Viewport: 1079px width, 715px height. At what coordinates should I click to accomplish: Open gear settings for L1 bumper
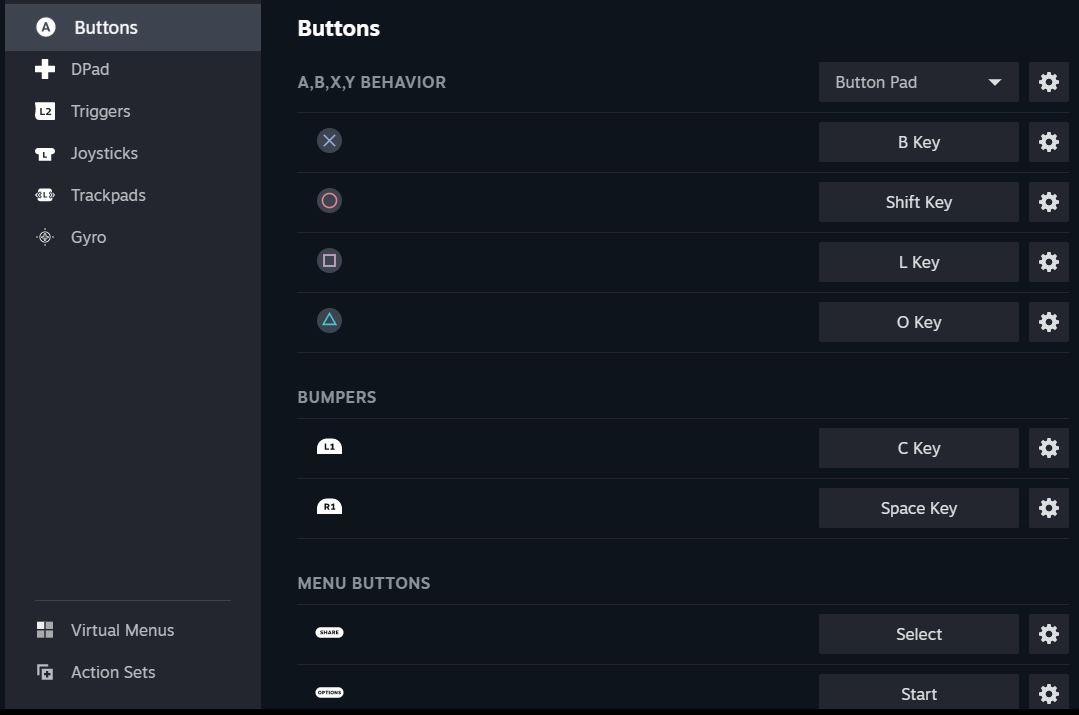pyautogui.click(x=1048, y=448)
